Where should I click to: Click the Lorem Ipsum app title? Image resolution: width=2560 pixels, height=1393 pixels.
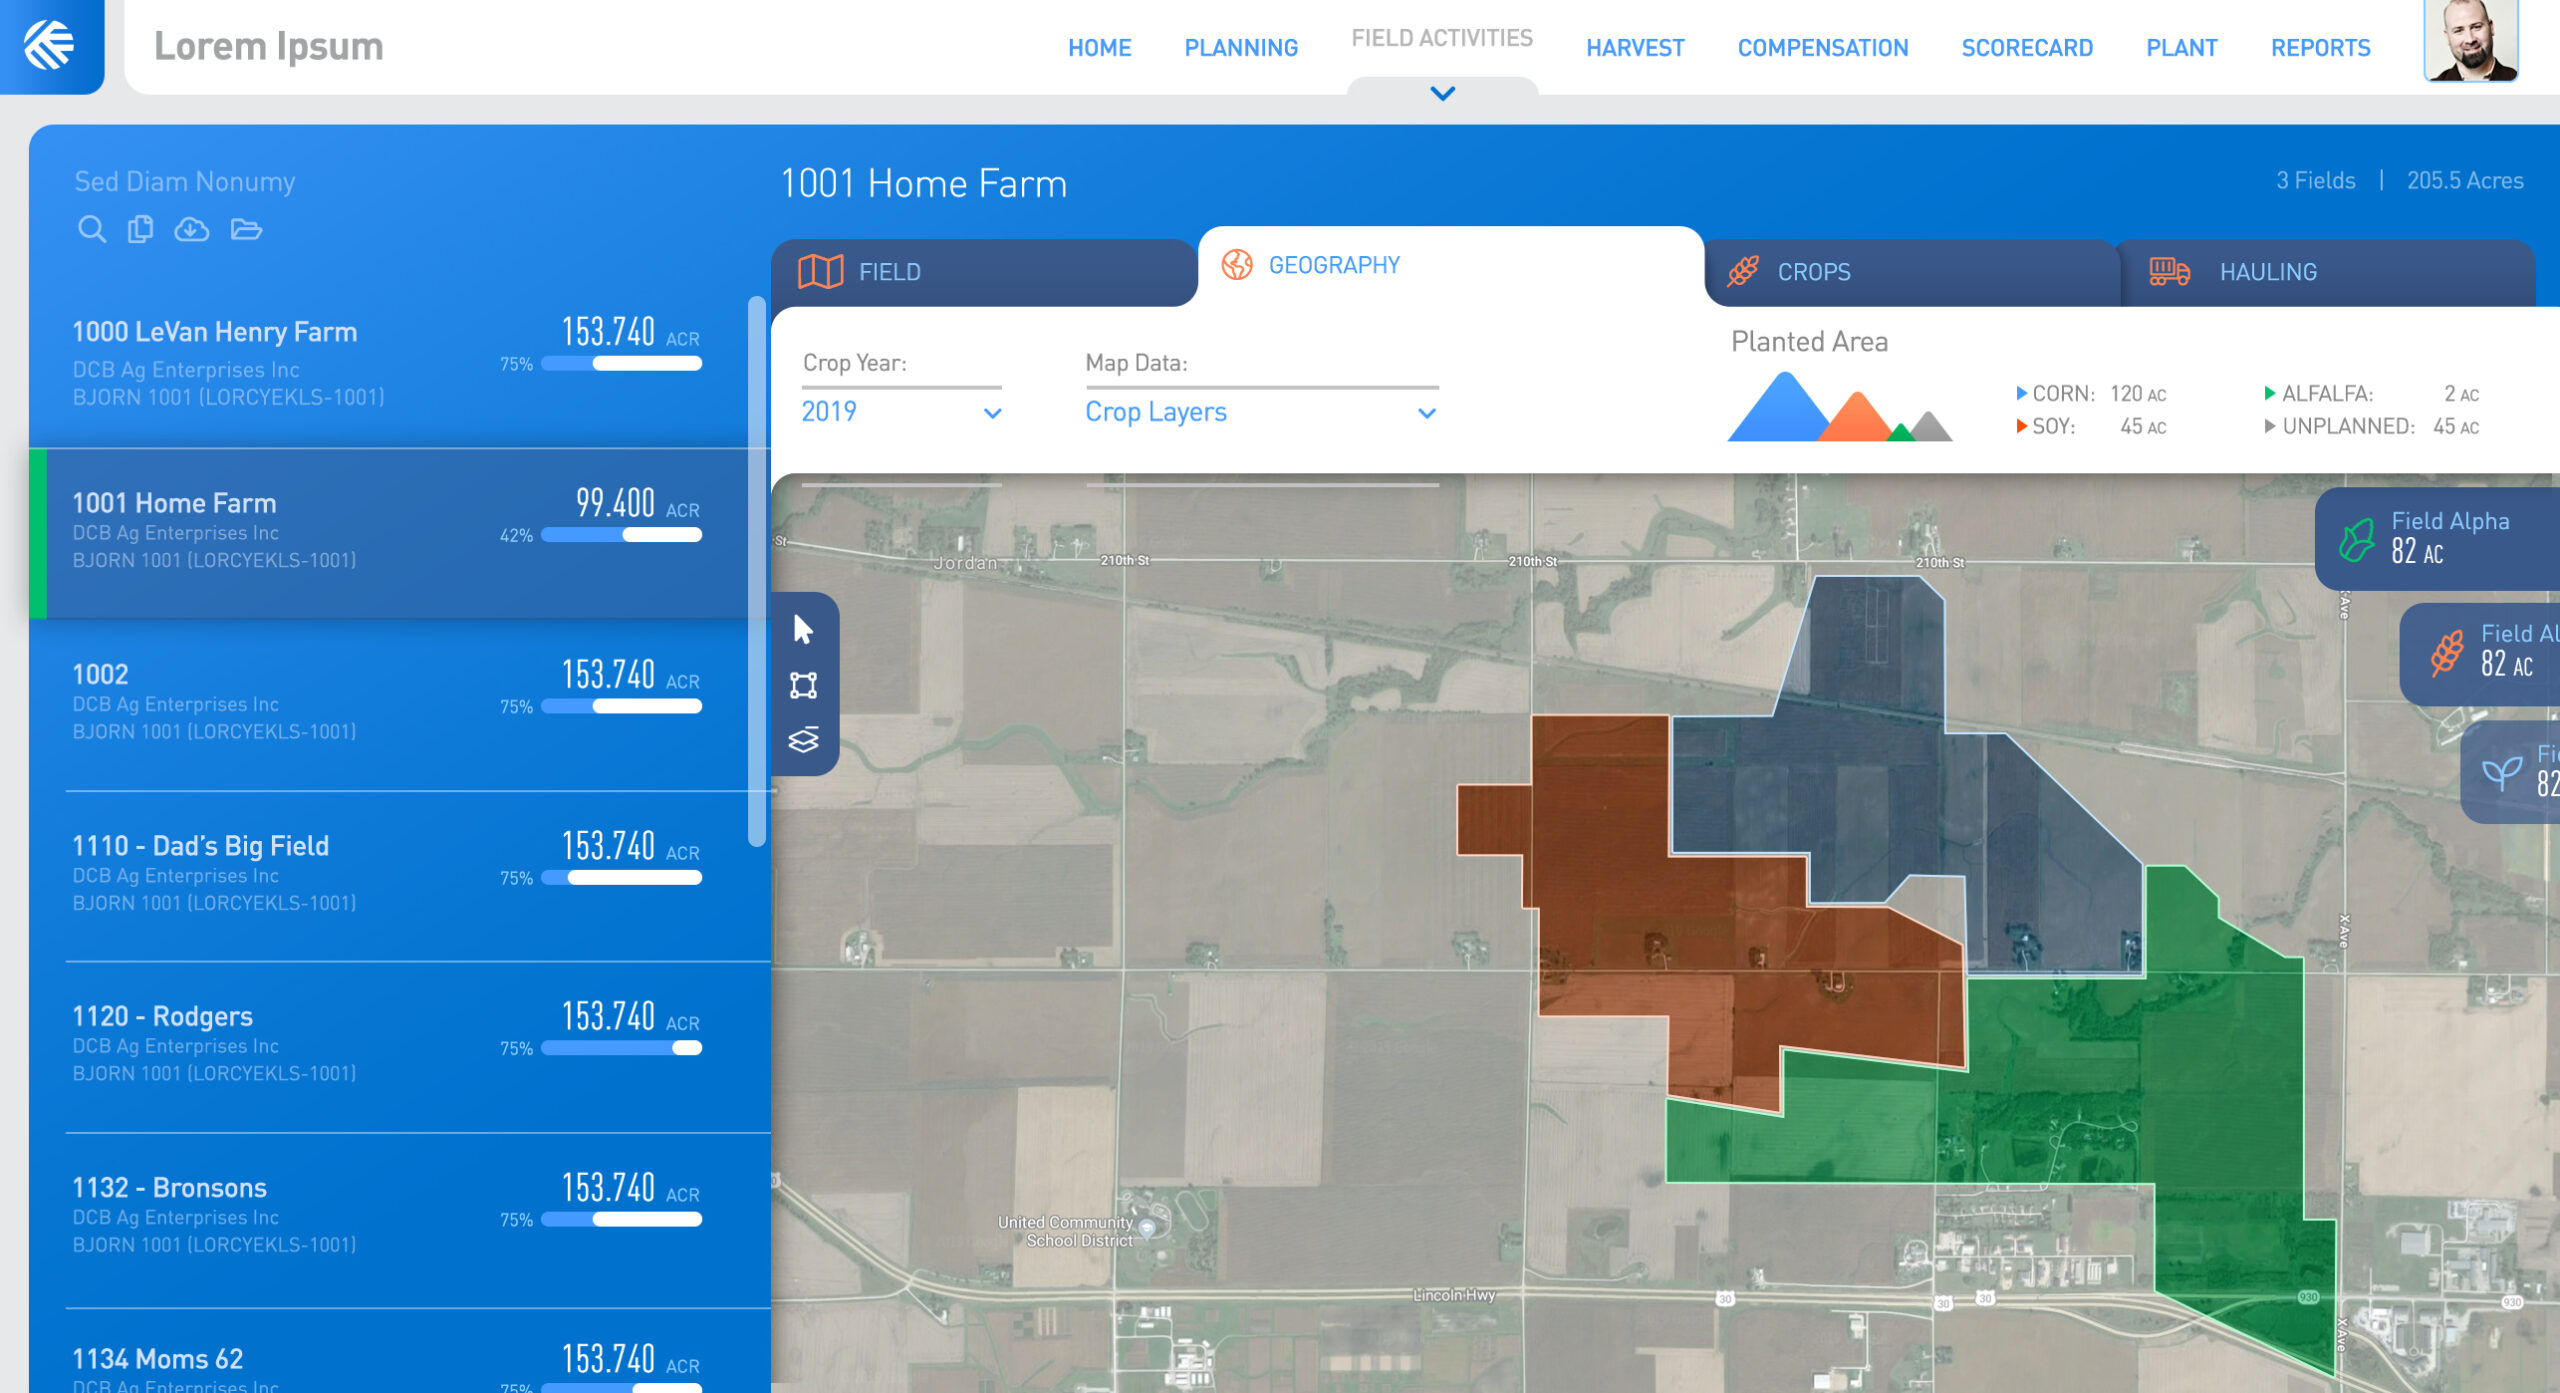click(x=268, y=46)
